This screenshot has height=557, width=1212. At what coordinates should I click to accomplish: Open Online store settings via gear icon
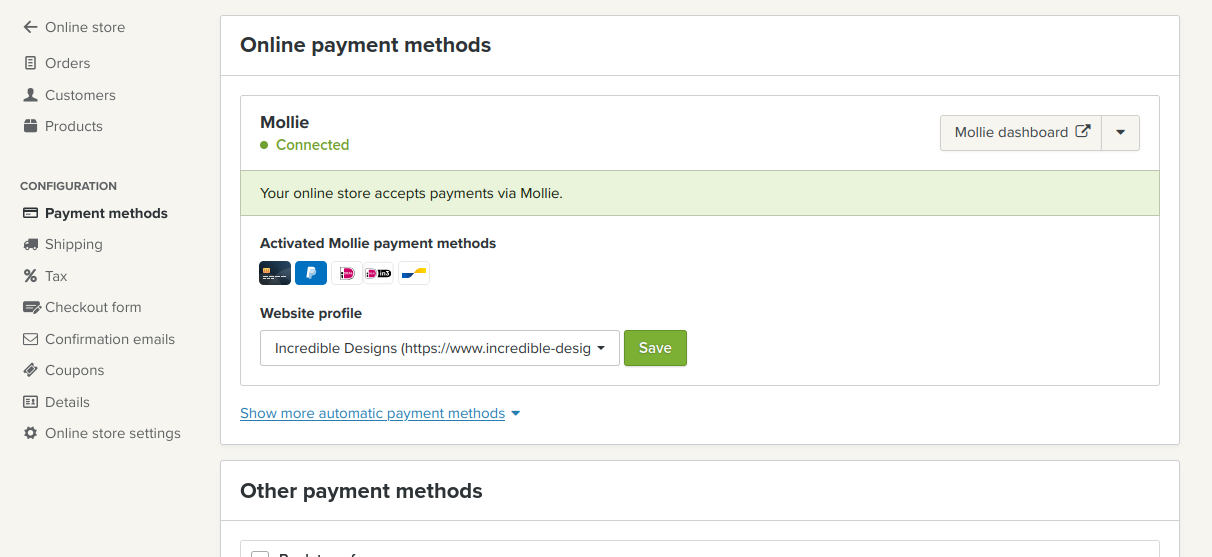tap(30, 433)
